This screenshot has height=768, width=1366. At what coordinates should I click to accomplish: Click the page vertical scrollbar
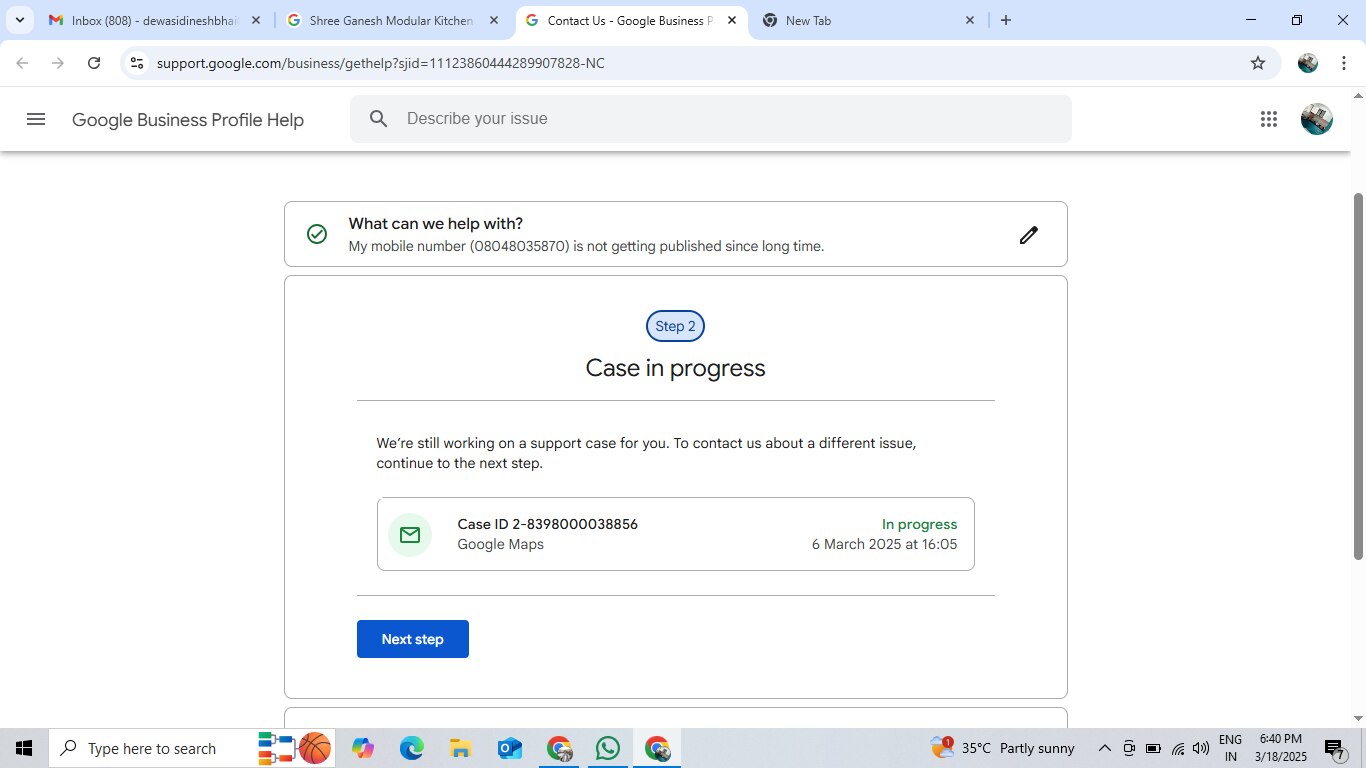(x=1358, y=376)
